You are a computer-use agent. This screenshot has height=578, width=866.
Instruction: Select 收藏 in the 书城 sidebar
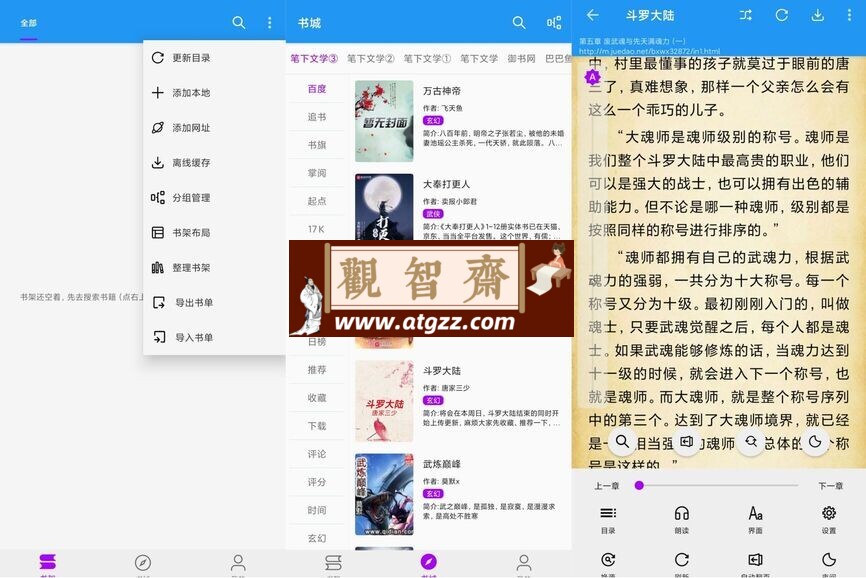317,398
